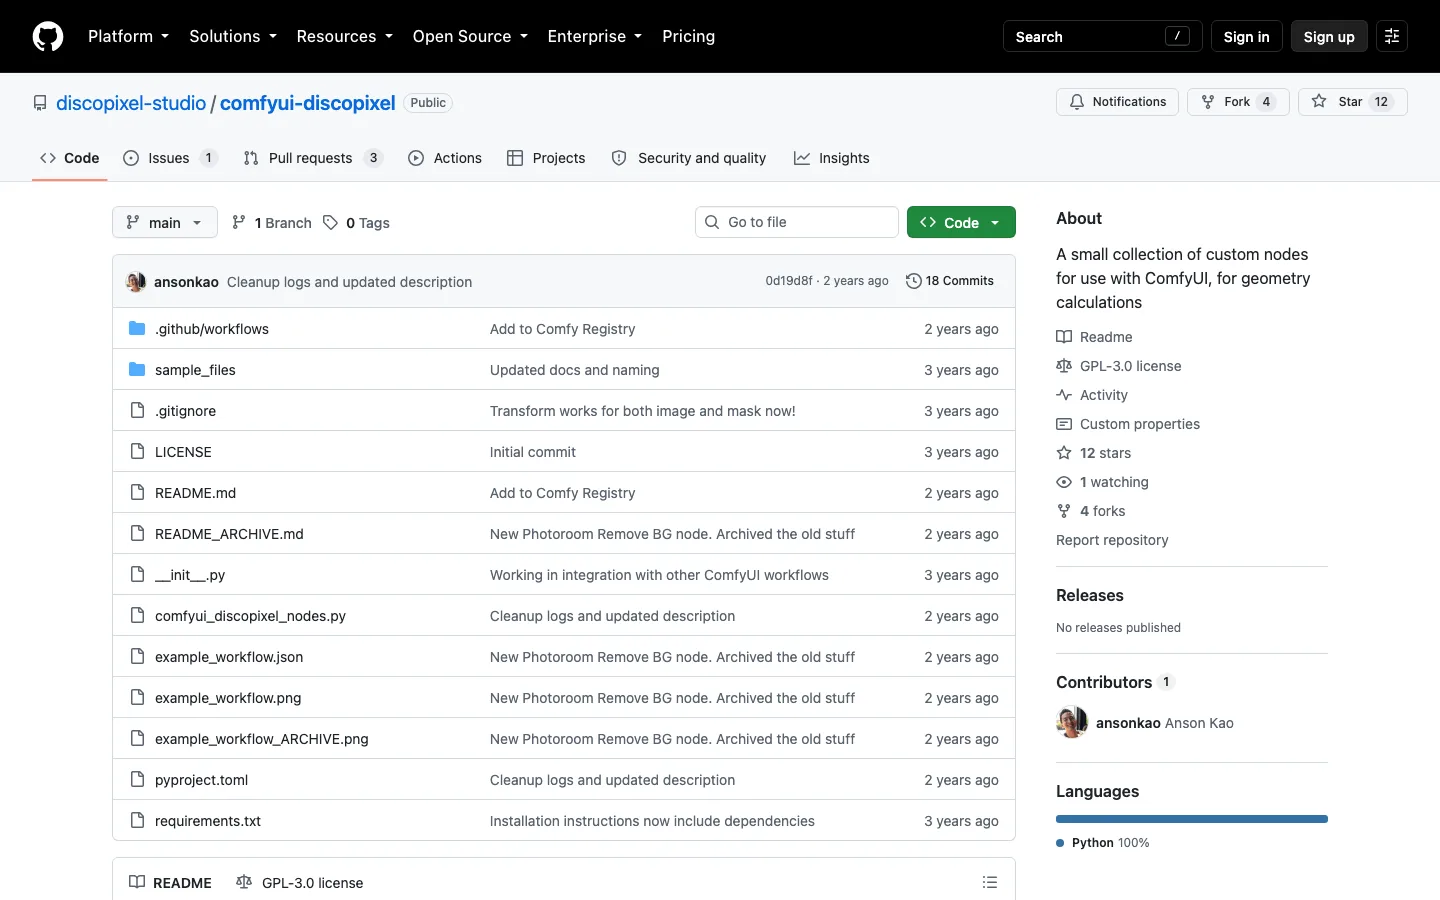Click the GitHub logo in header
Viewport: 1440px width, 900px height.
click(48, 36)
